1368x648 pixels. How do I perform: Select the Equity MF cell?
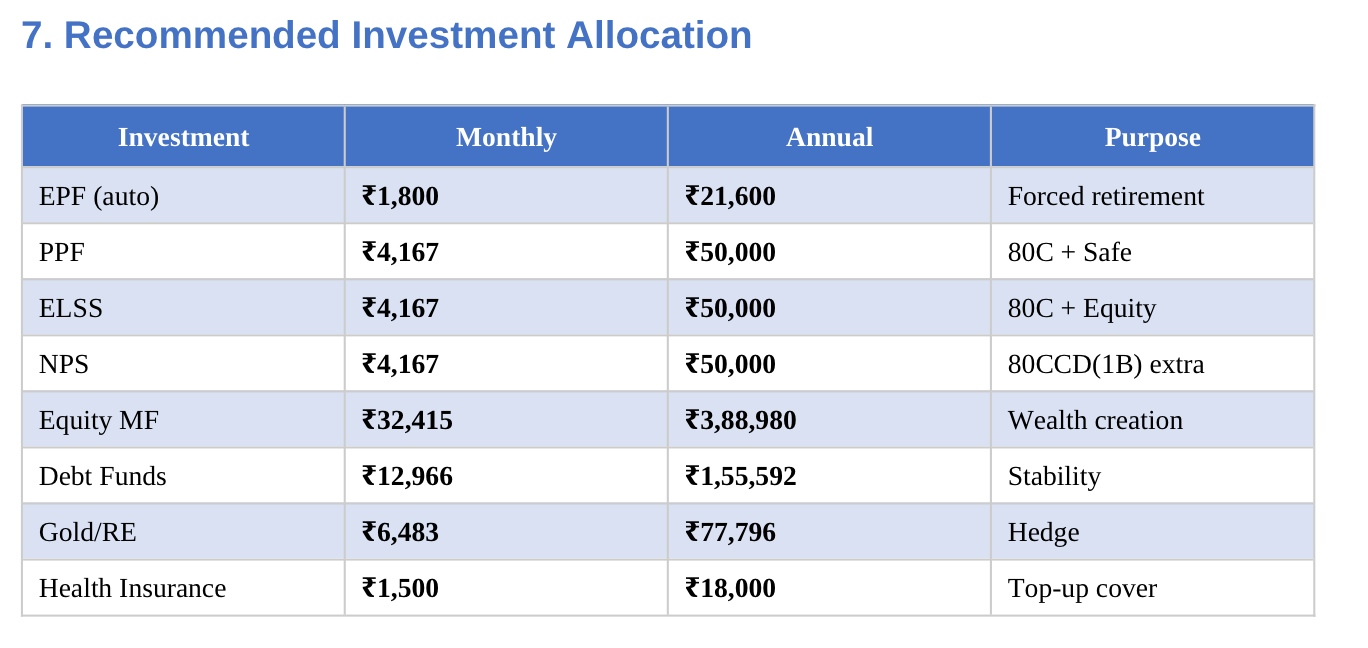(99, 420)
